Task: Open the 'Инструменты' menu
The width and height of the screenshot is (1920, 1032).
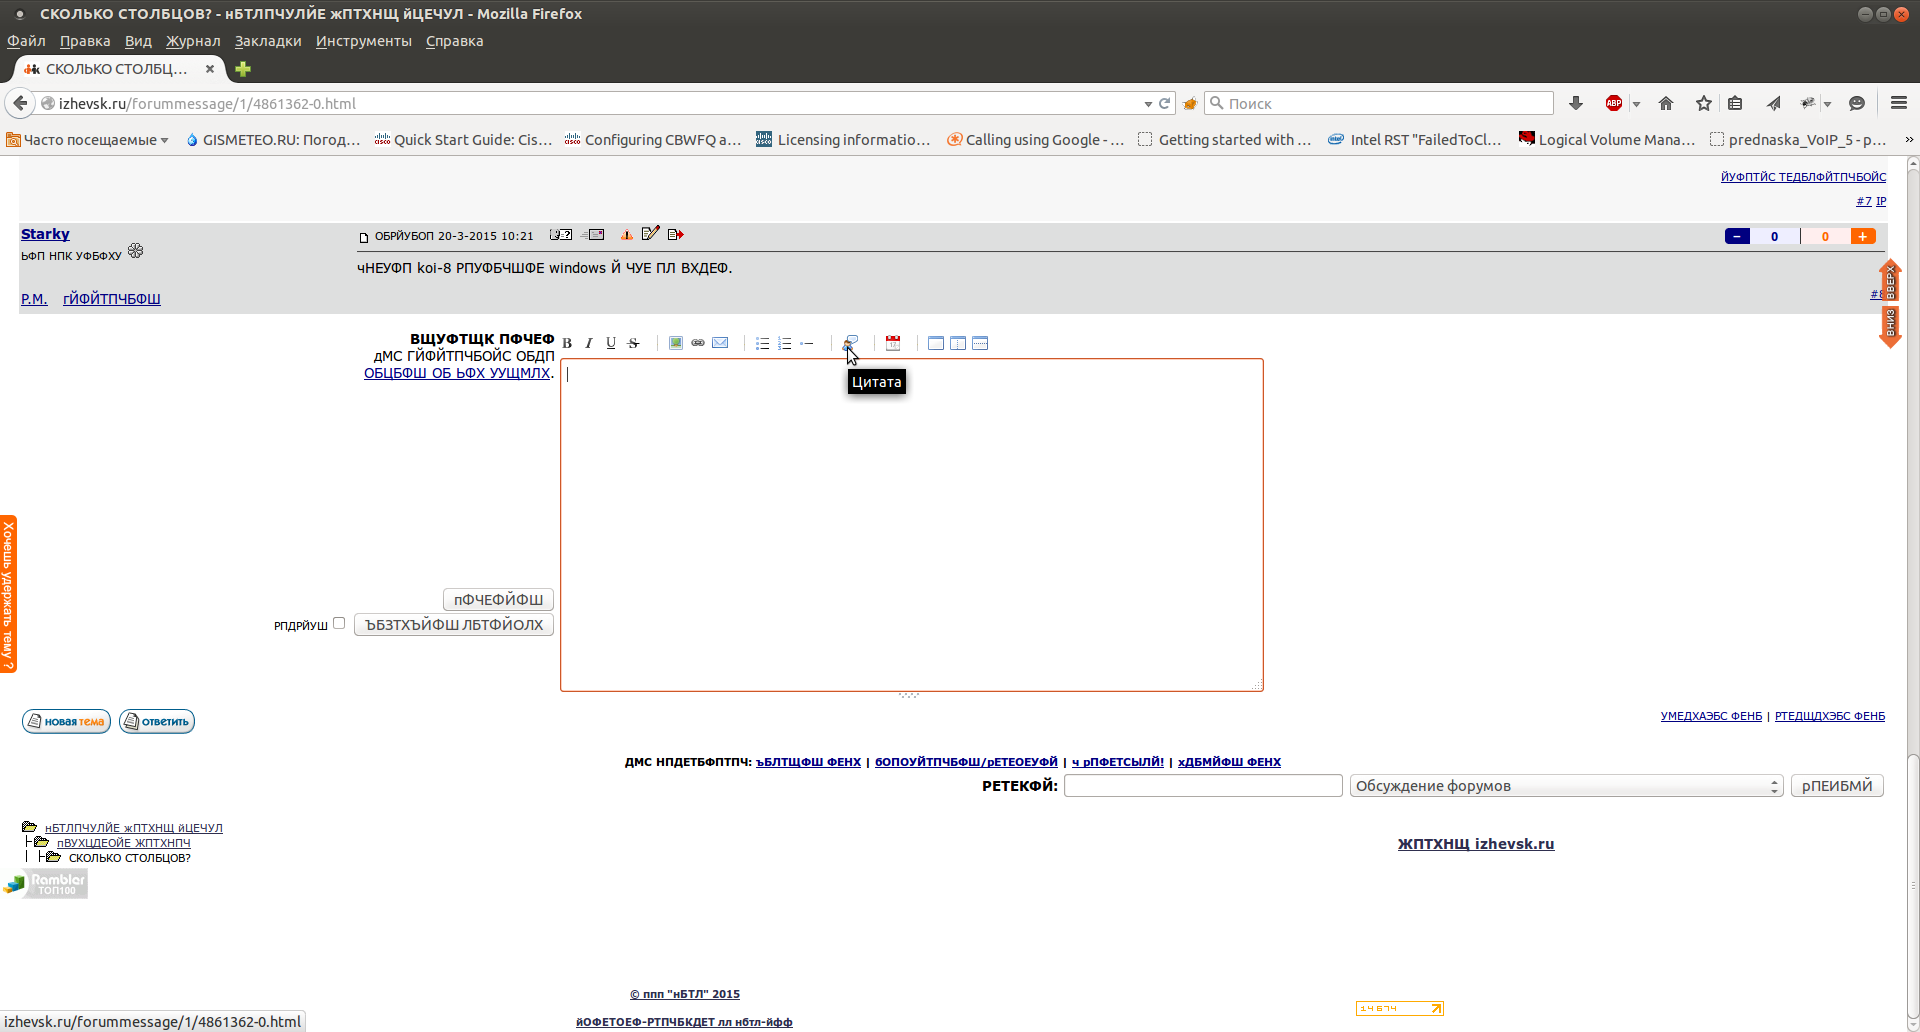Action: (363, 41)
